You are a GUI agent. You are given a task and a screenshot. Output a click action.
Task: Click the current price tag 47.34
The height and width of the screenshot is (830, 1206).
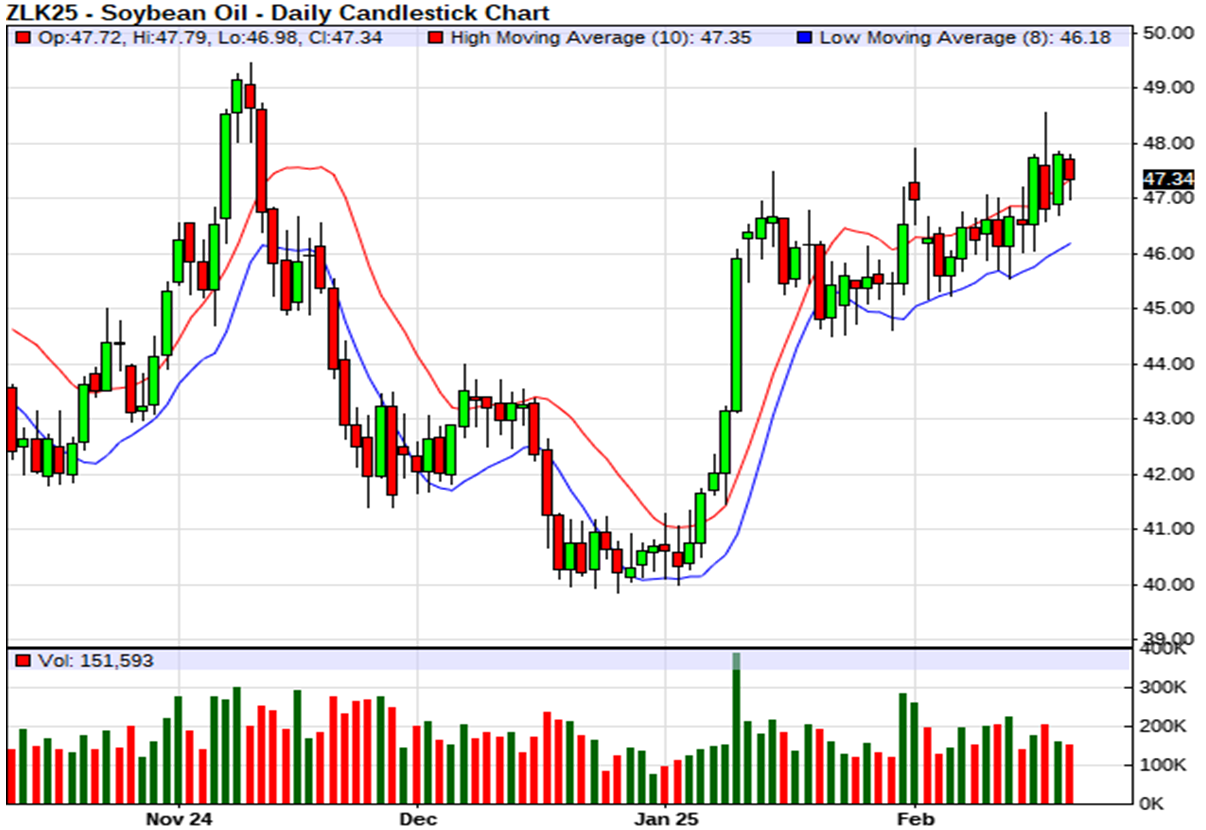1168,179
